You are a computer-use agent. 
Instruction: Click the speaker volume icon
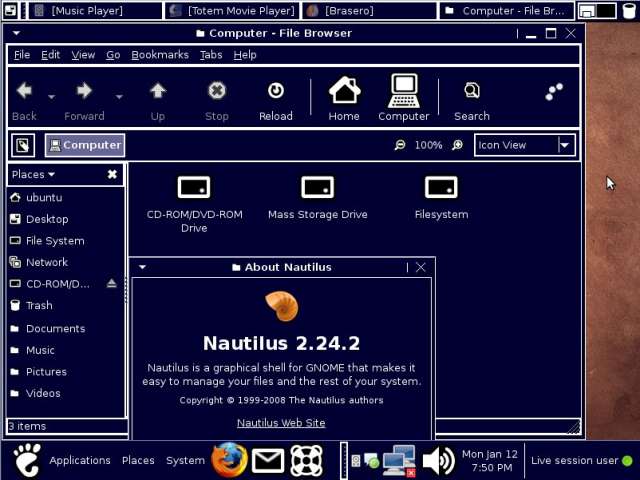pos(438,460)
